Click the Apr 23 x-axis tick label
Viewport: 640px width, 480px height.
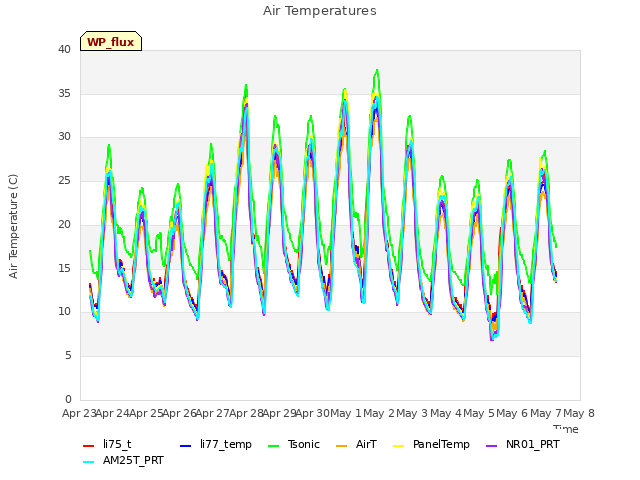point(79,413)
